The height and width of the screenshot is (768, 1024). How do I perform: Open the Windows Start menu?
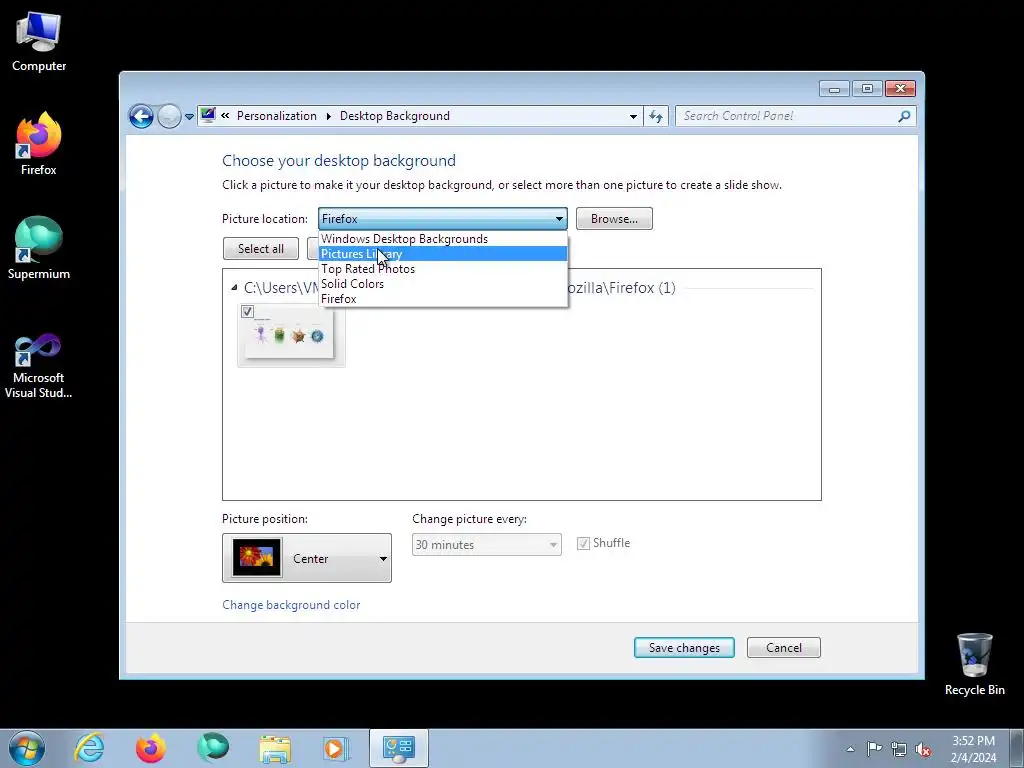pyautogui.click(x=27, y=748)
